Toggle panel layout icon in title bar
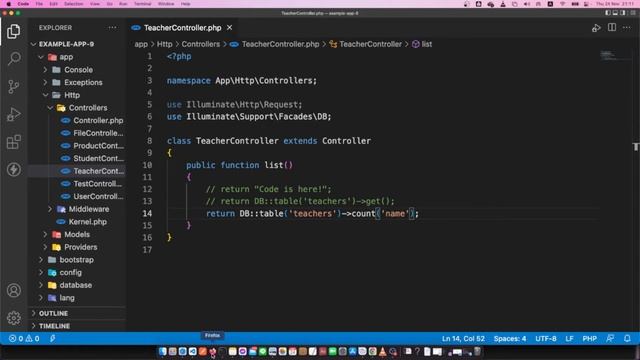 615,13
